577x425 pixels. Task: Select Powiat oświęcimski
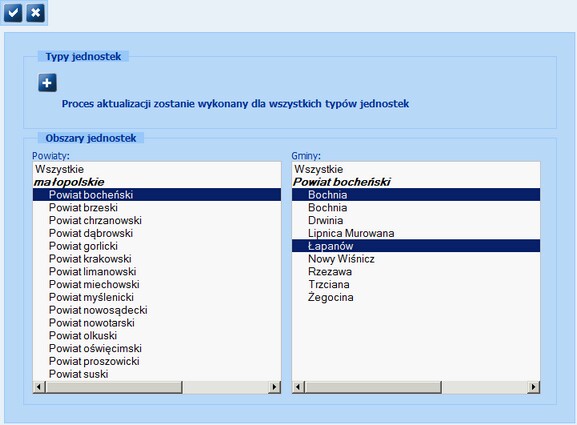click(x=157, y=348)
